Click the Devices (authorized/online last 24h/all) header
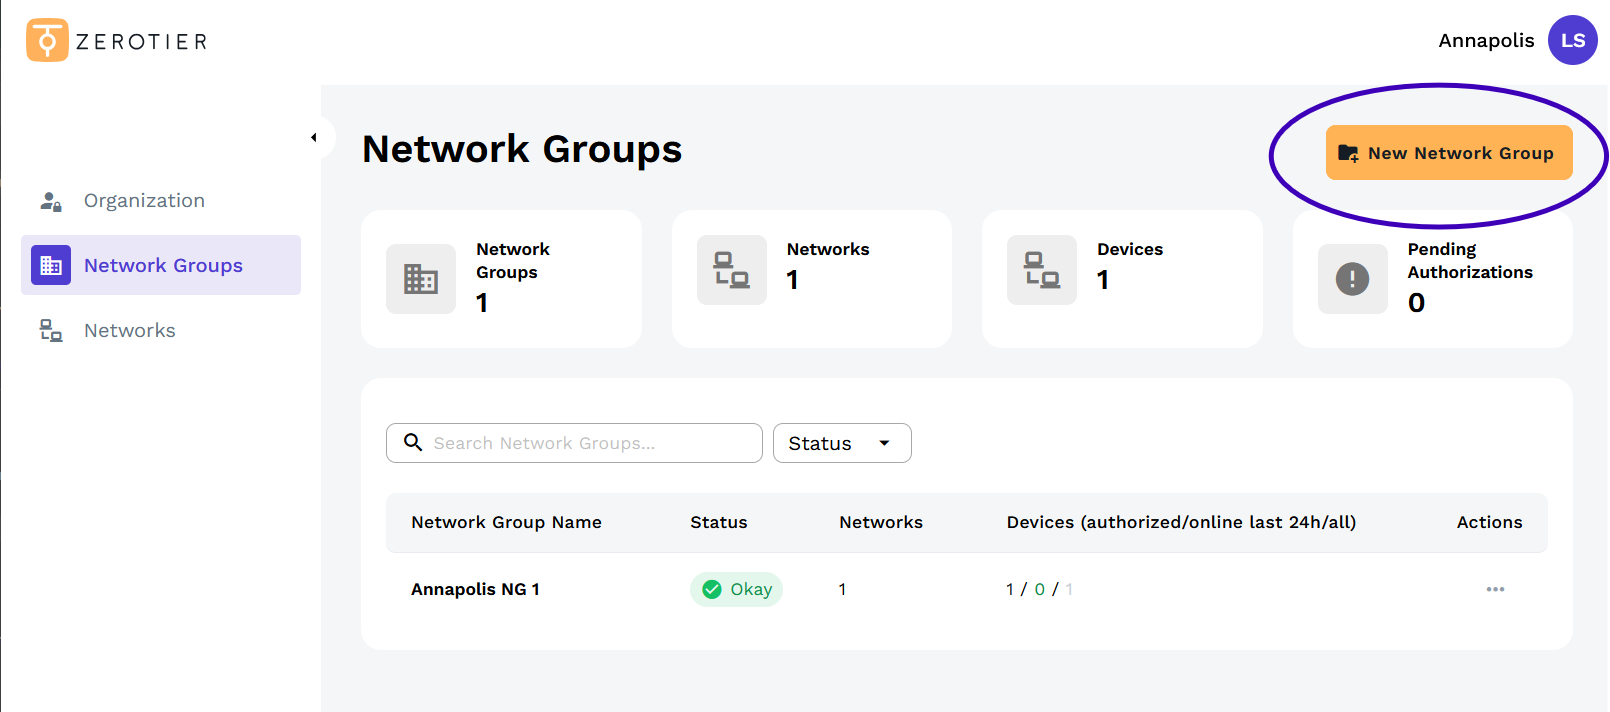 point(1181,522)
